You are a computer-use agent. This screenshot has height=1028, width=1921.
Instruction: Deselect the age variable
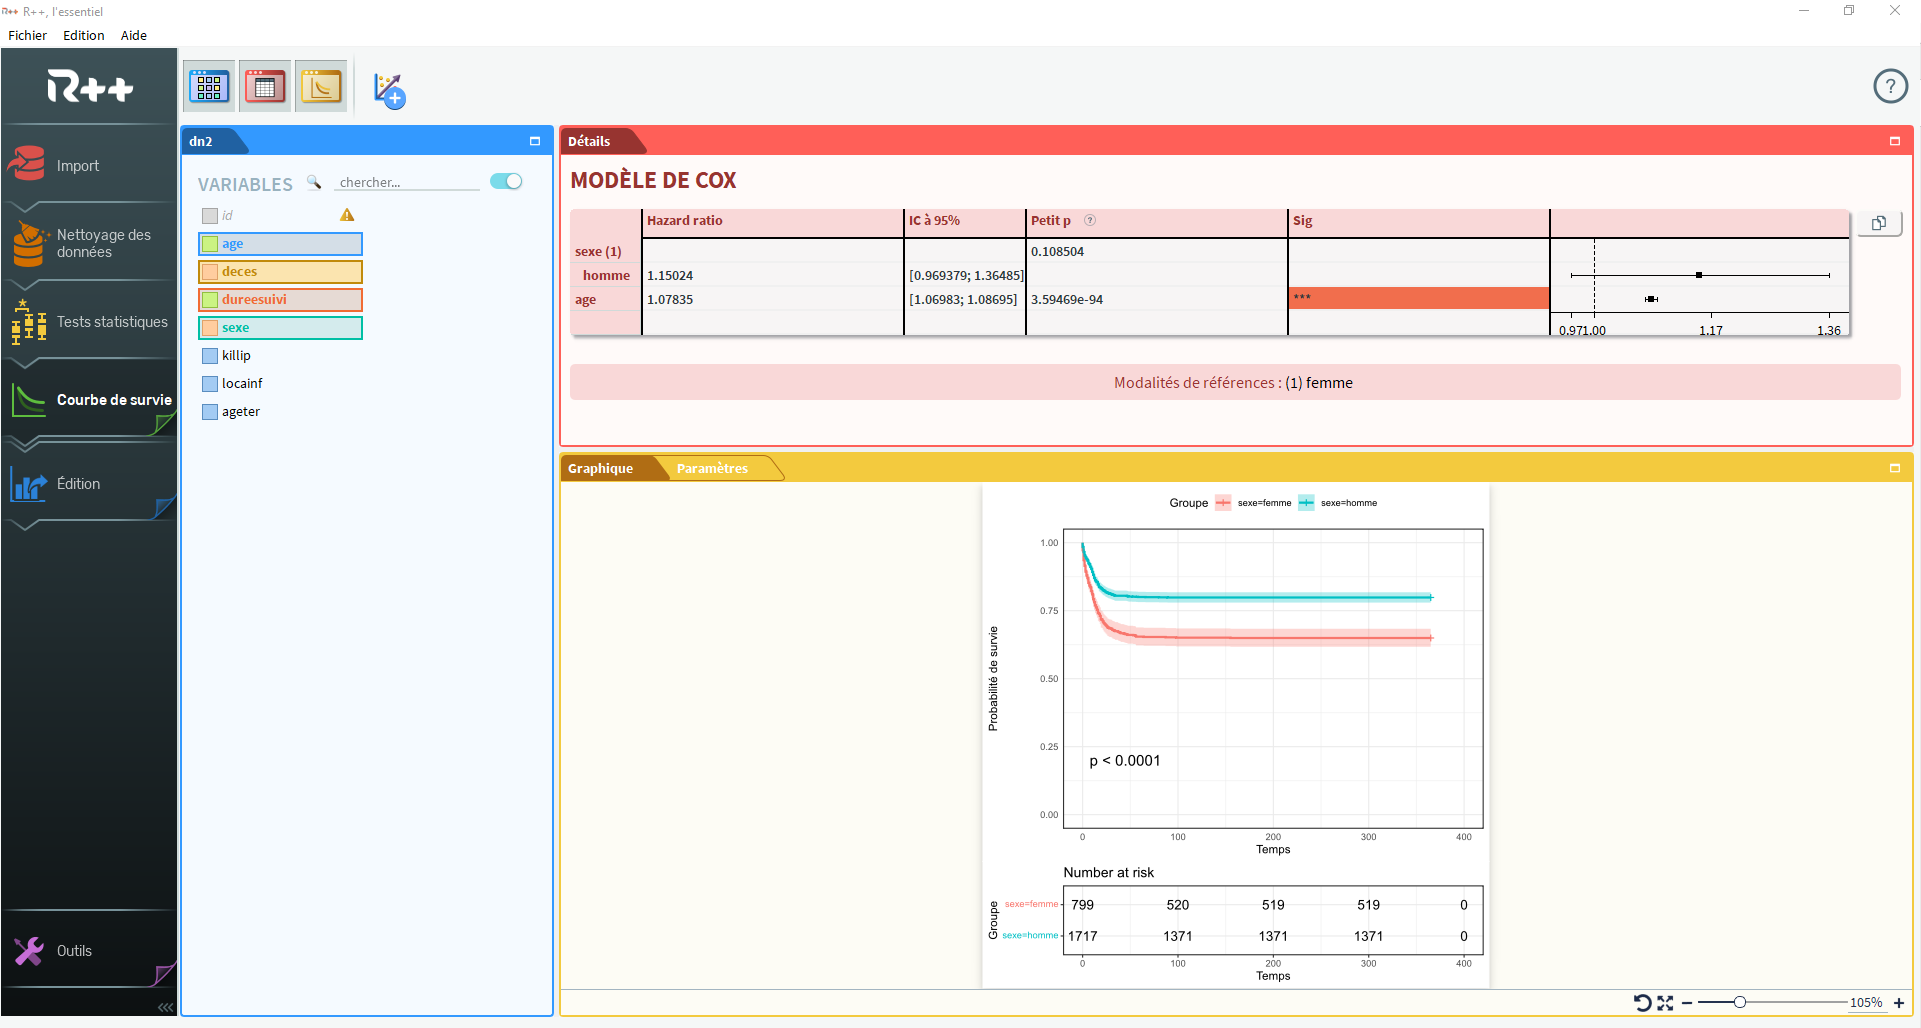coord(280,243)
